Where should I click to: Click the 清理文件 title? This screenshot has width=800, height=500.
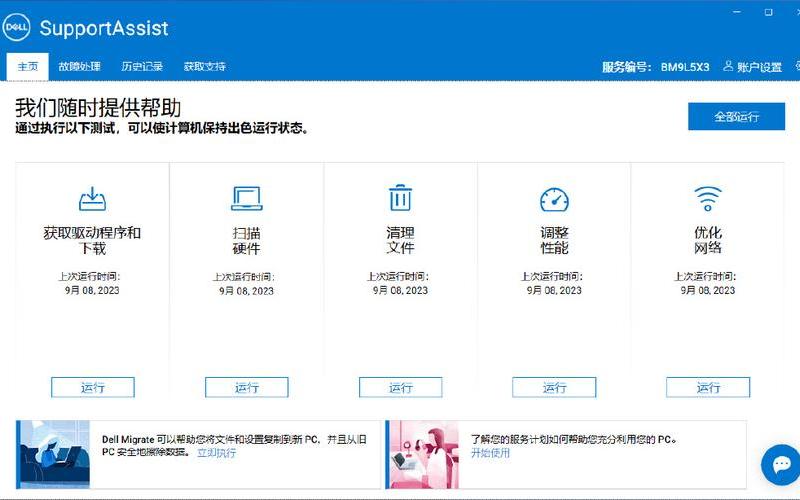click(x=401, y=240)
